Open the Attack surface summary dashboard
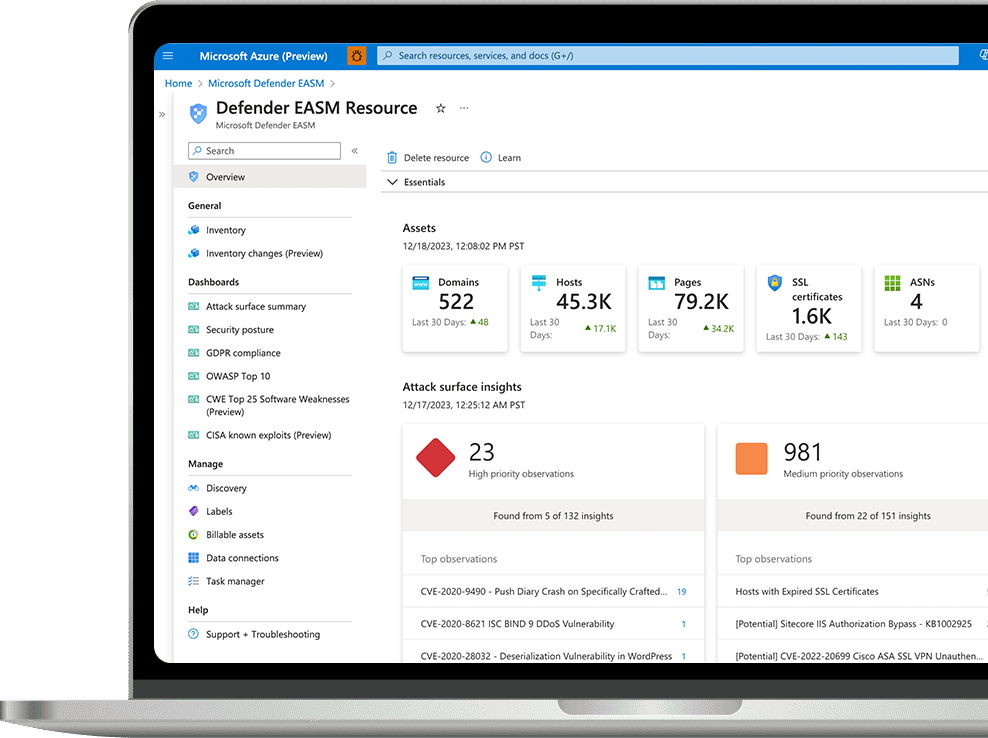 [x=255, y=307]
